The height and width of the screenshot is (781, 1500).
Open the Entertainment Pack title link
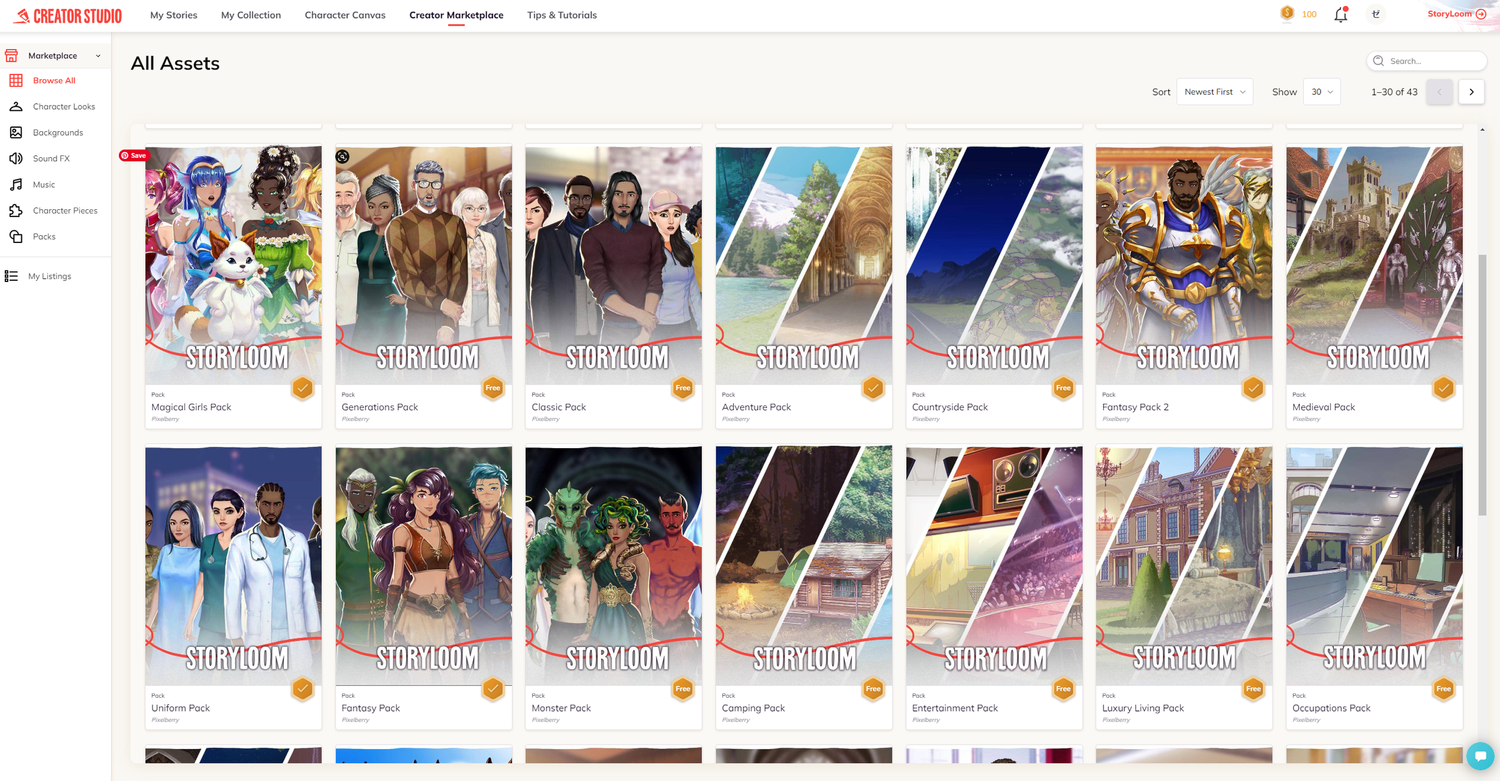coord(955,708)
